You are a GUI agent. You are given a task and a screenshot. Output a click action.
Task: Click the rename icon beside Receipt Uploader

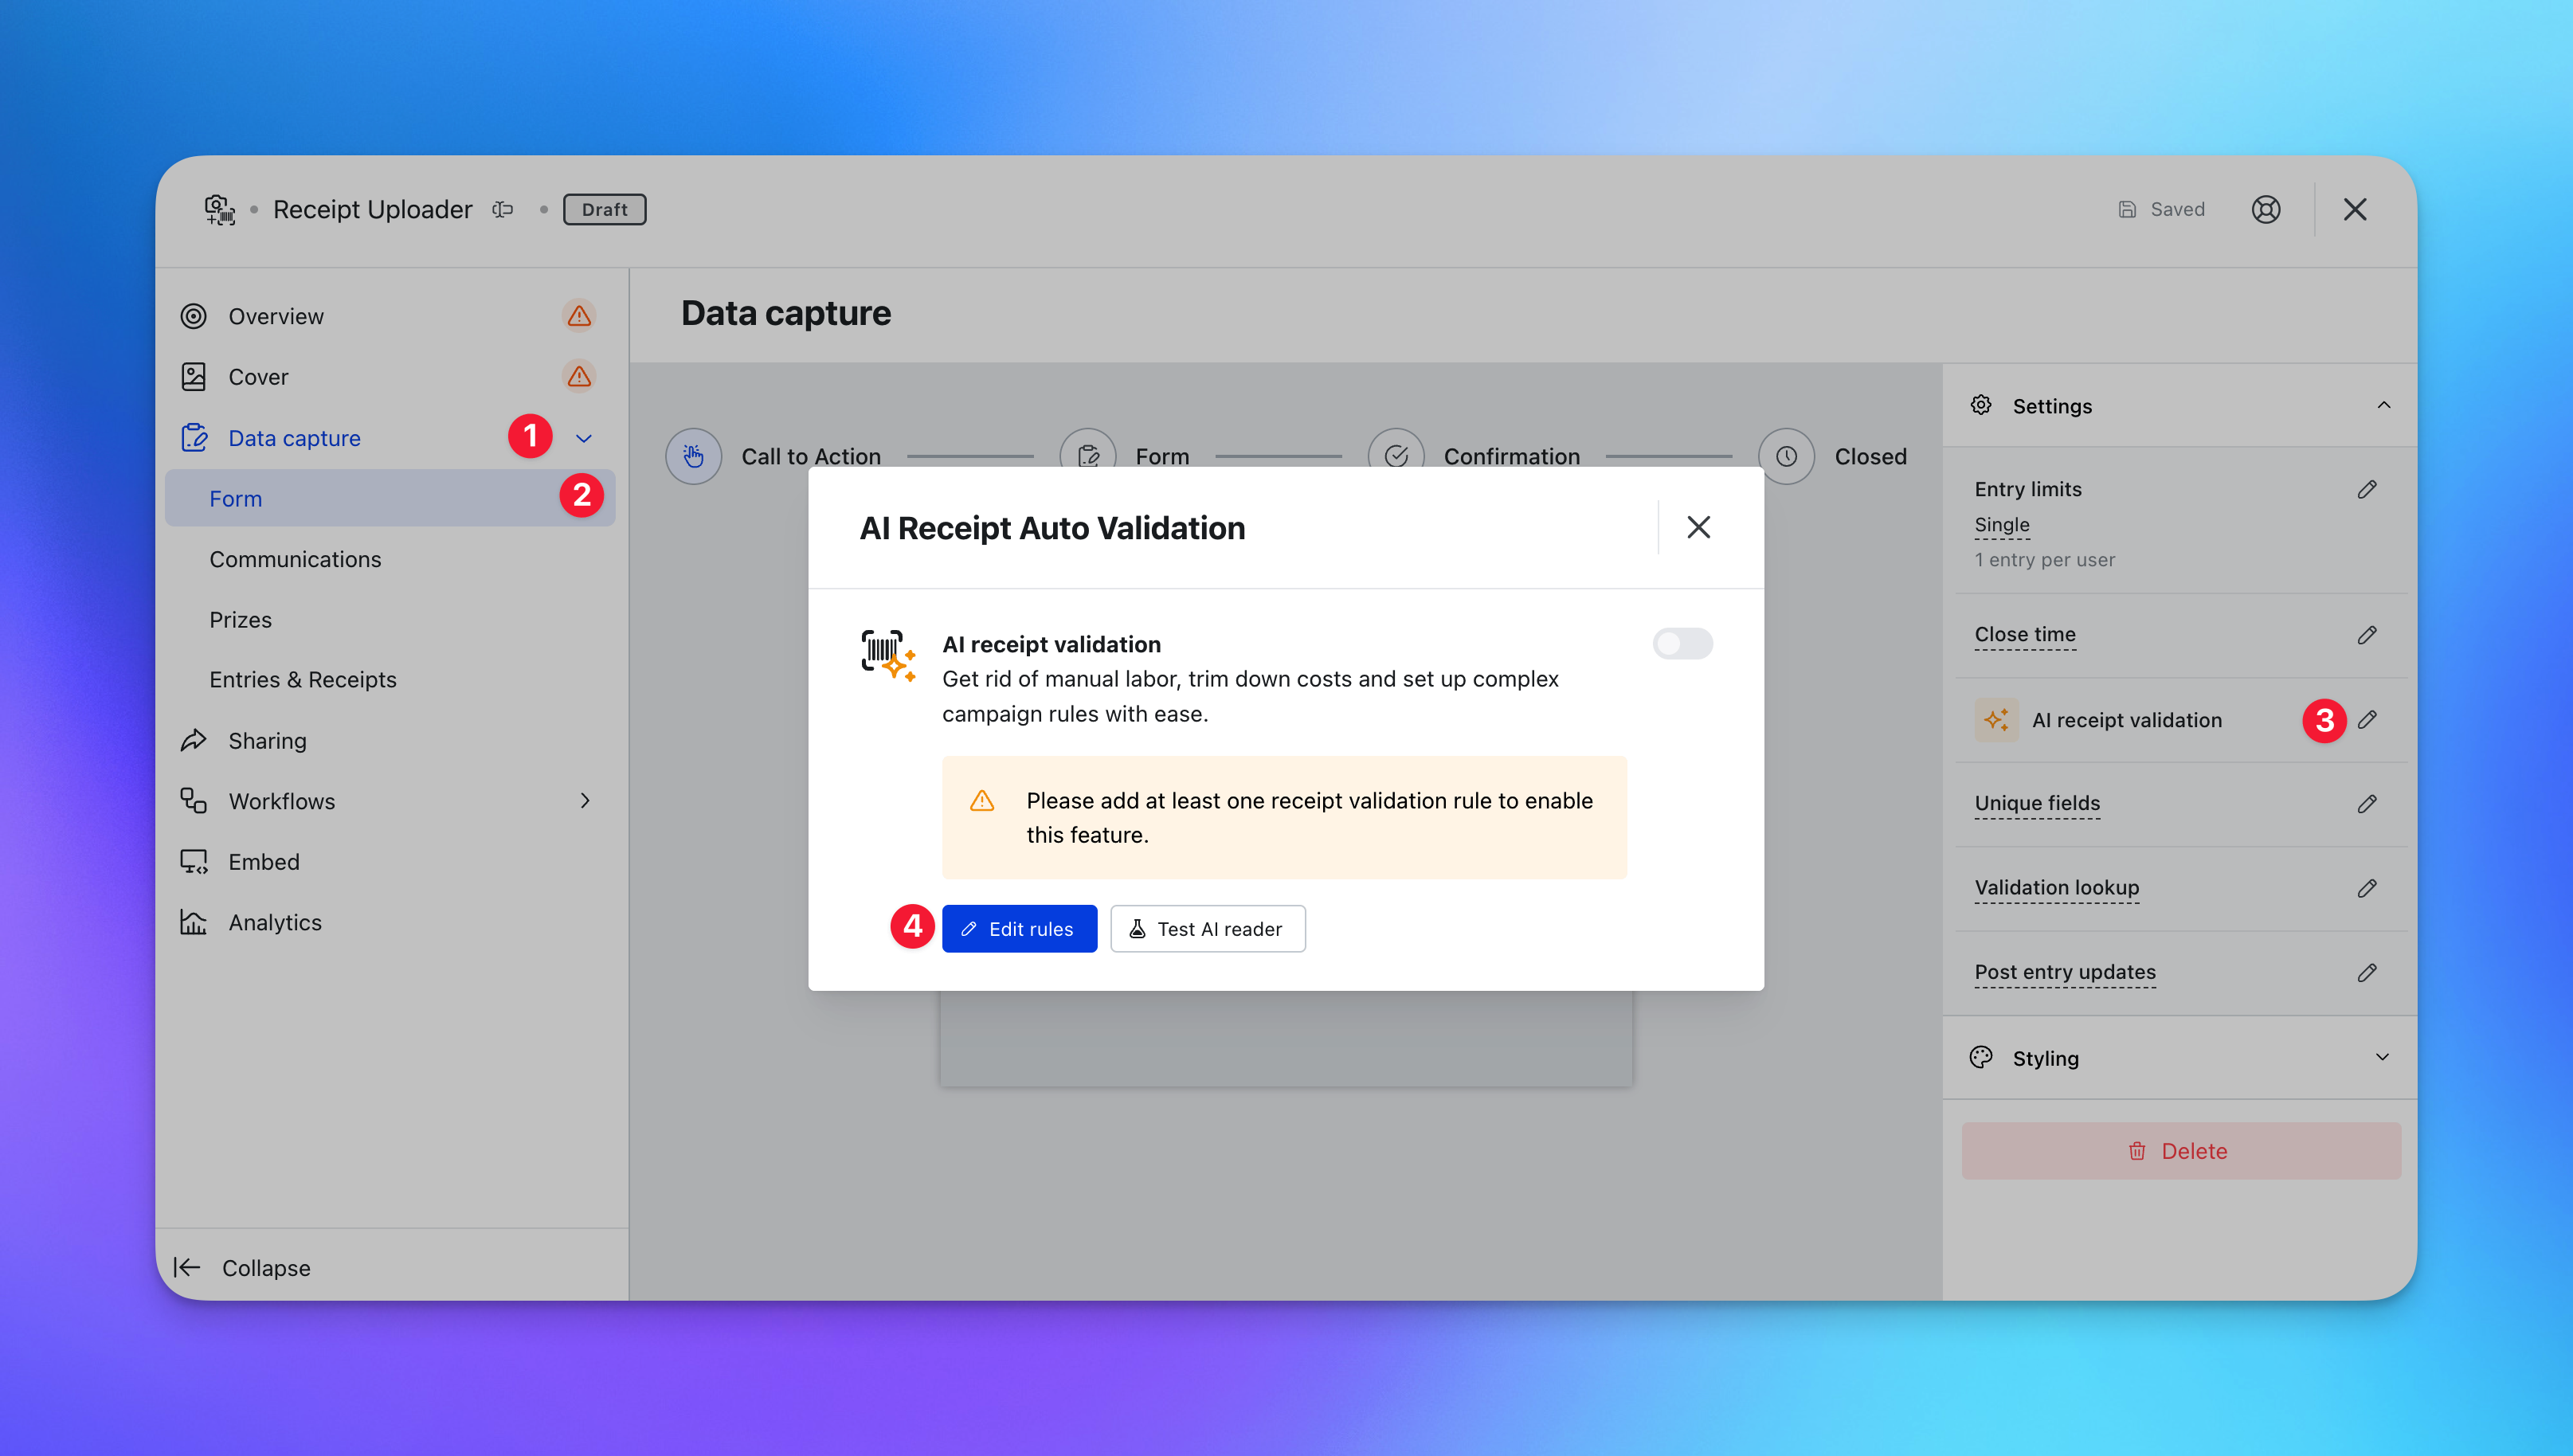pyautogui.click(x=503, y=209)
